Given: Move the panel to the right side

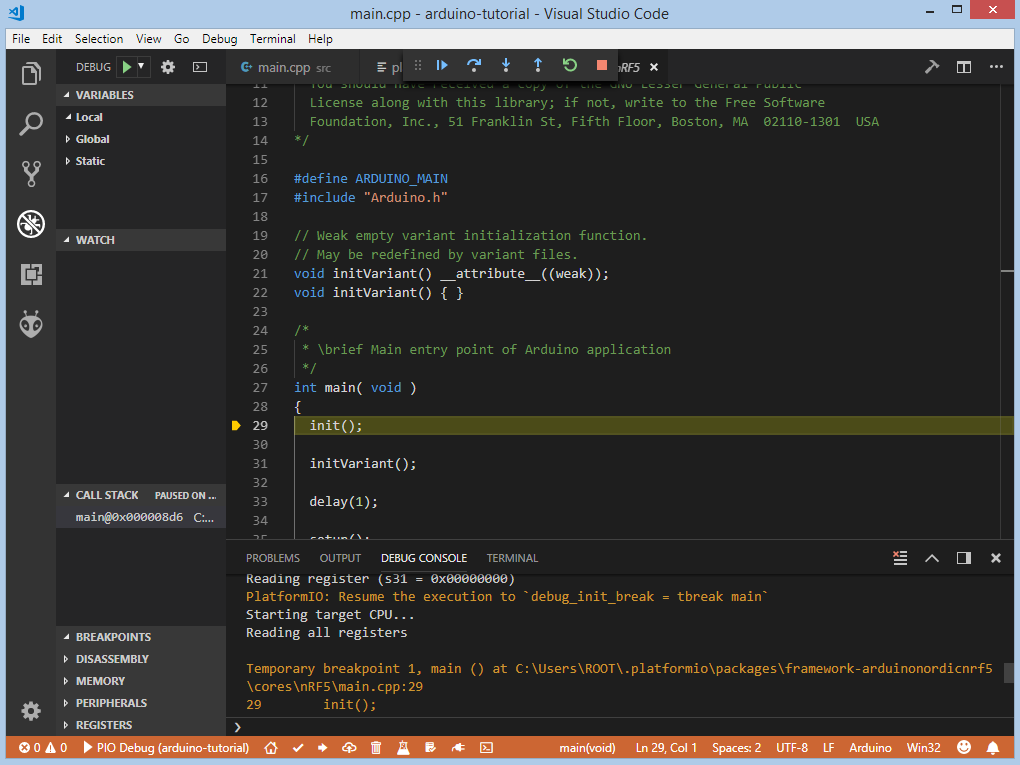Looking at the screenshot, I should pyautogui.click(x=964, y=558).
